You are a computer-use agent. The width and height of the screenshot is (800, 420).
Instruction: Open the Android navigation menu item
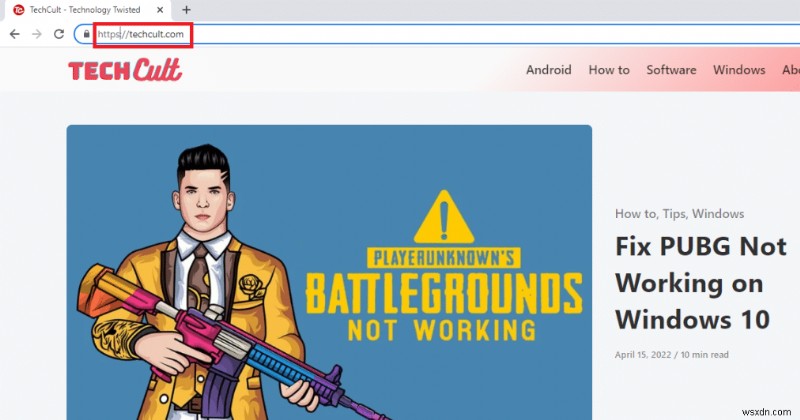point(548,70)
